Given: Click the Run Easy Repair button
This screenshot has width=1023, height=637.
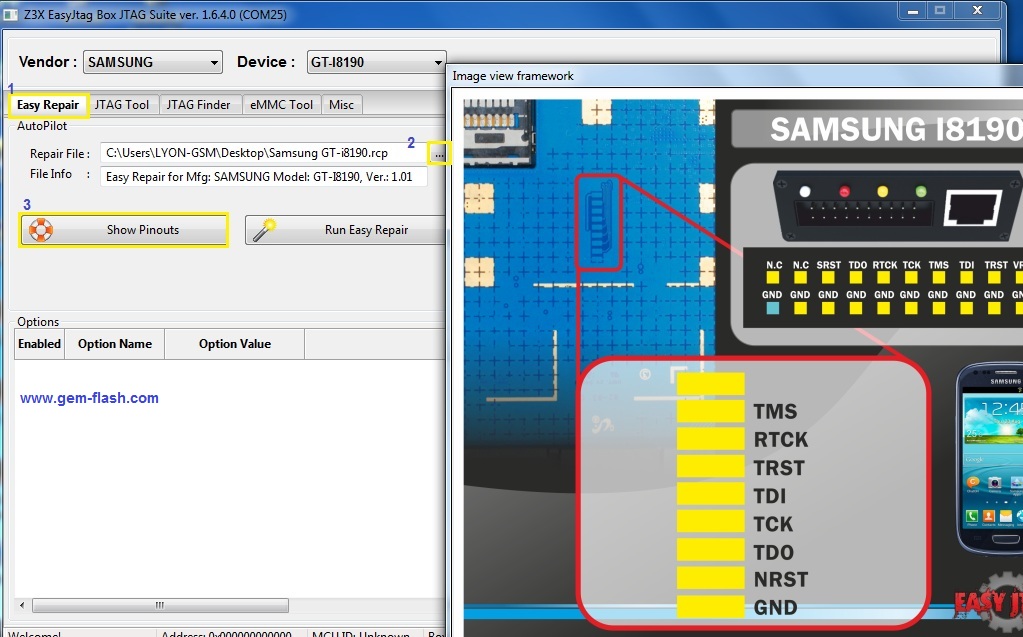Looking at the screenshot, I should point(346,230).
